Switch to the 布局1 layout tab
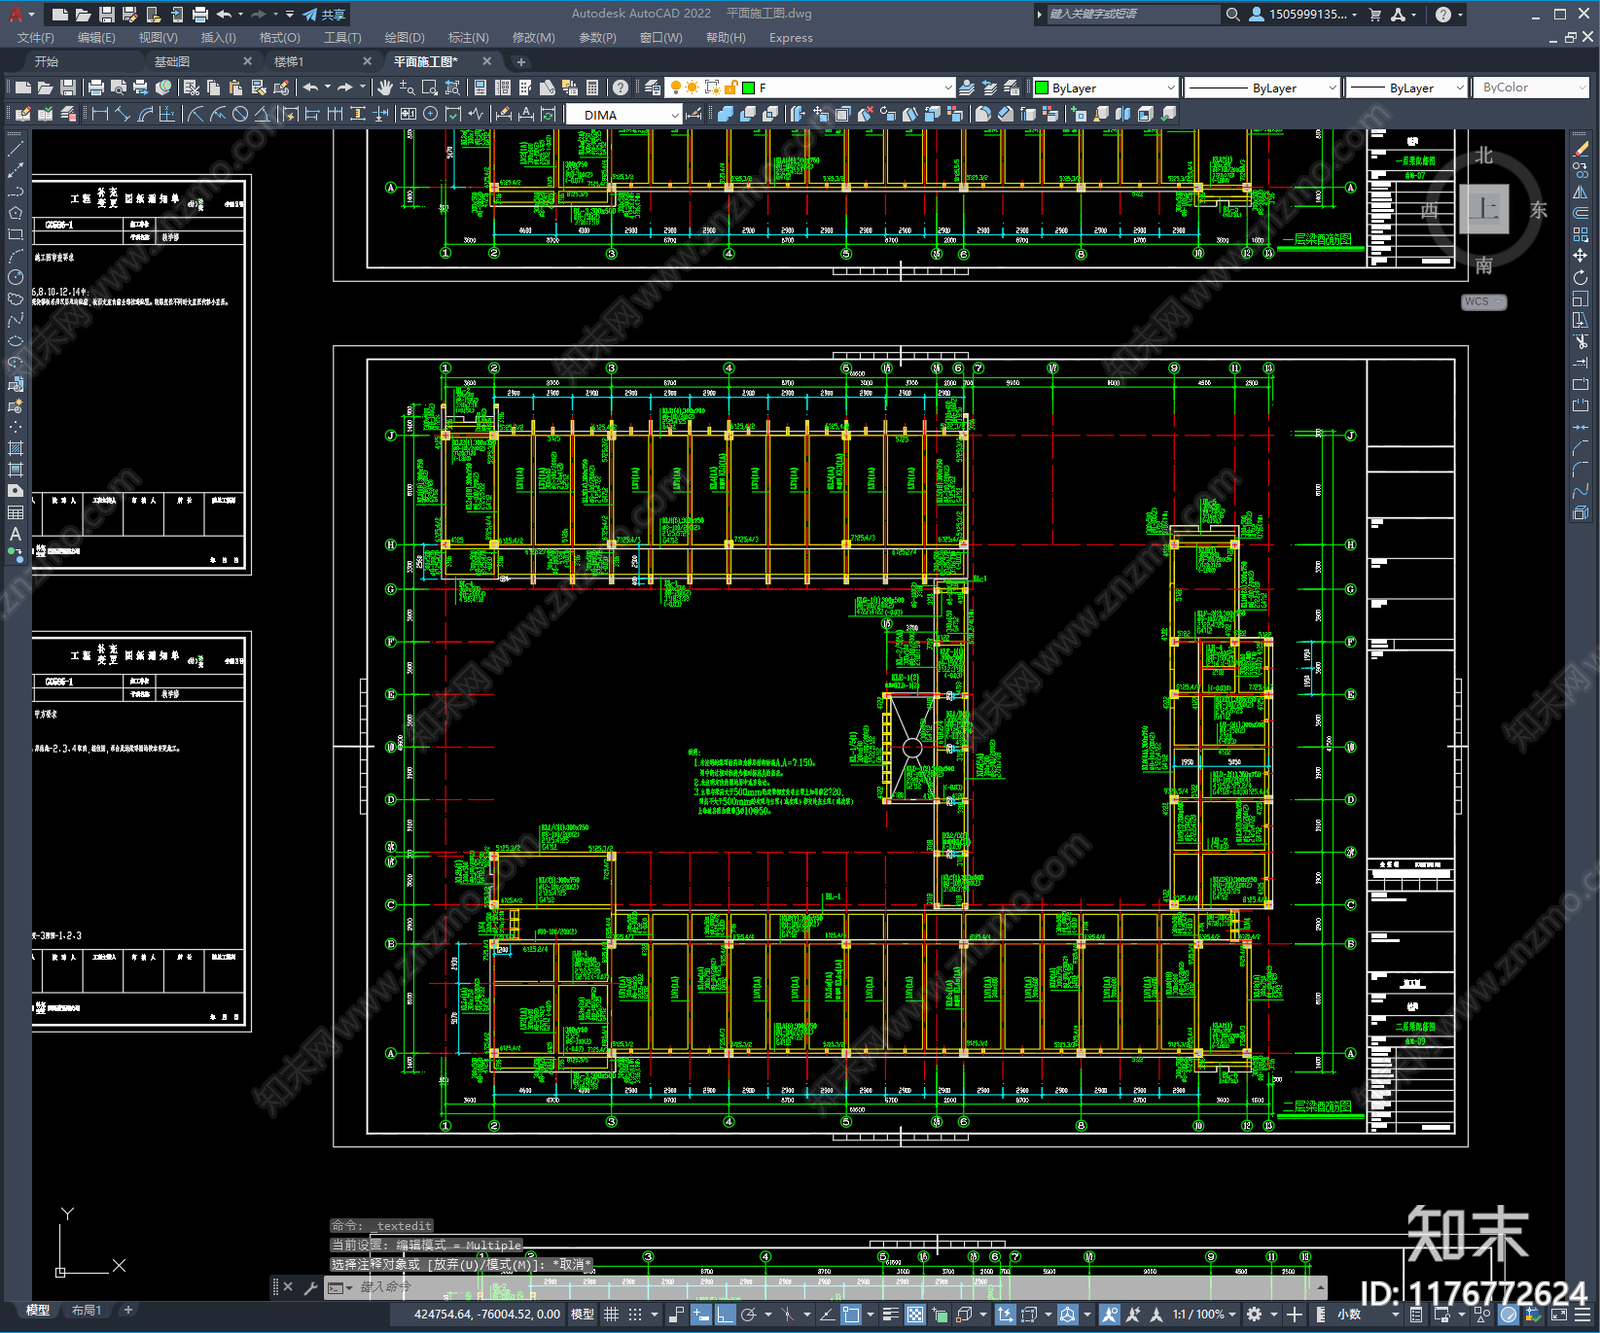This screenshot has height=1333, width=1600. click(x=86, y=1310)
